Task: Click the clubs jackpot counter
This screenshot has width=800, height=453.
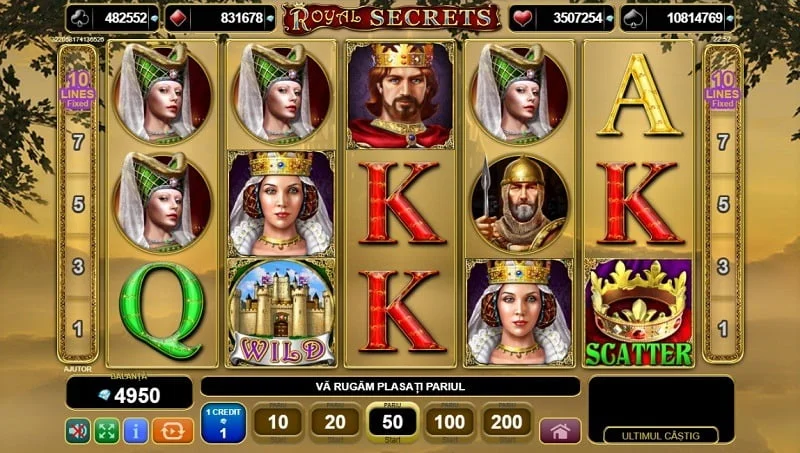Action: pyautogui.click(x=113, y=18)
